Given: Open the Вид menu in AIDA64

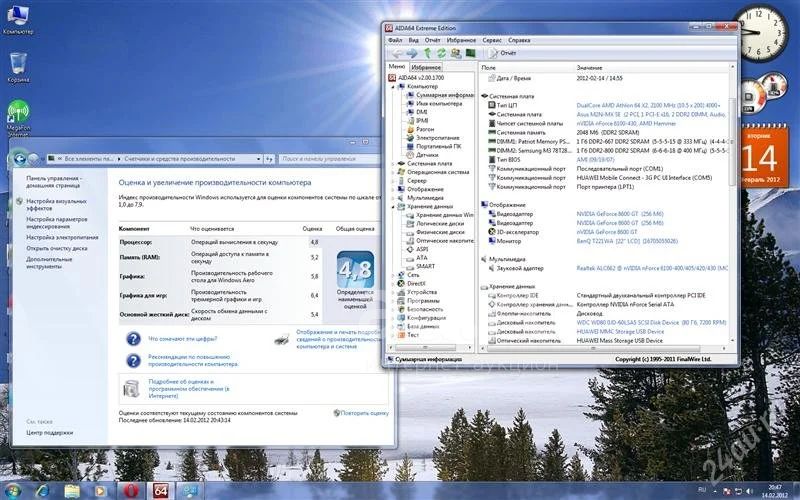Looking at the screenshot, I should (x=414, y=40).
